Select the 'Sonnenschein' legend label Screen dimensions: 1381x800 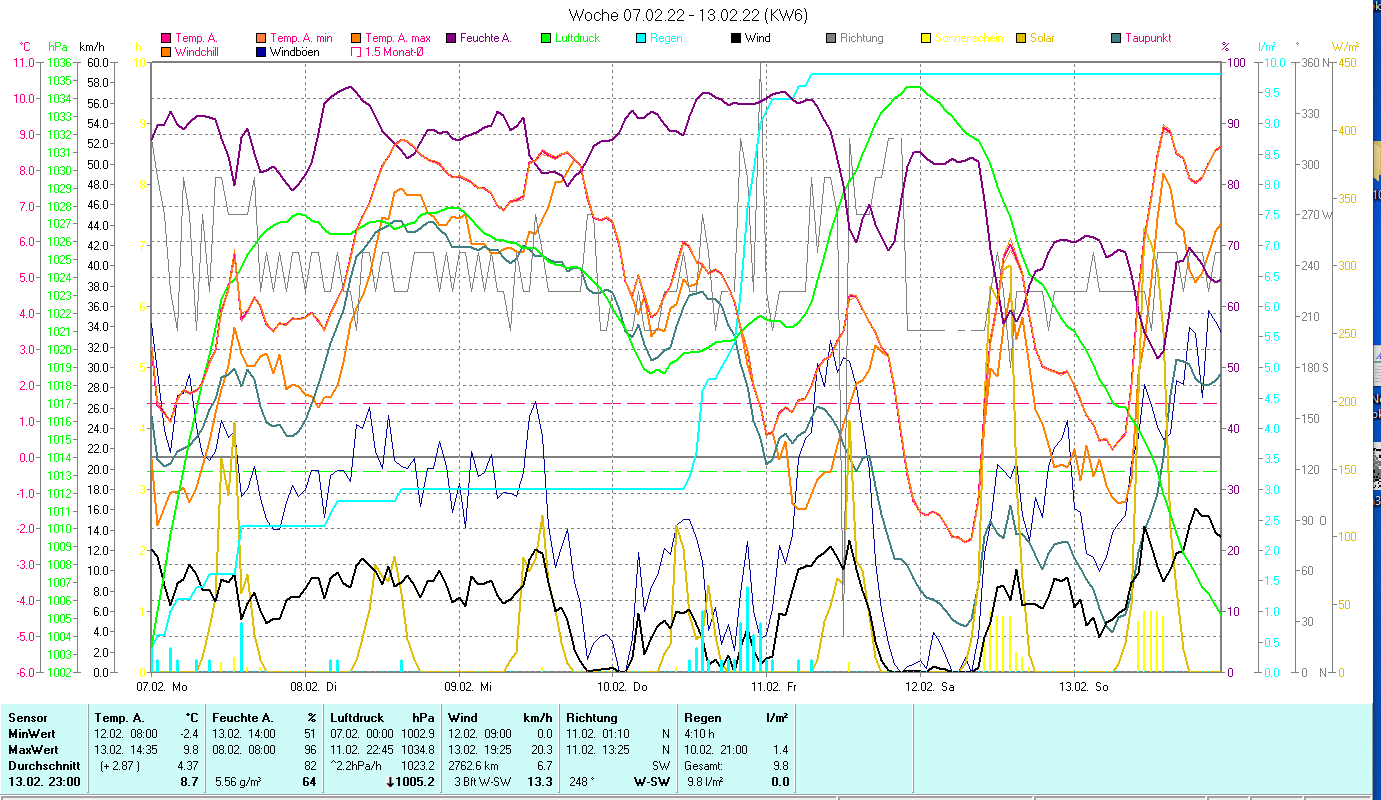[968, 38]
